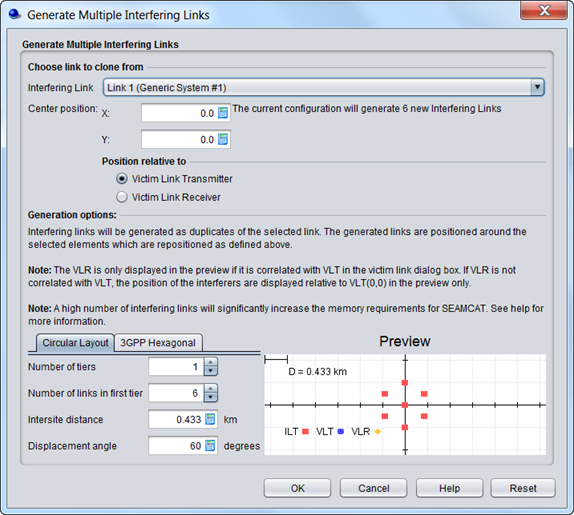
Task: Confirm with the OK button
Action: coord(297,488)
